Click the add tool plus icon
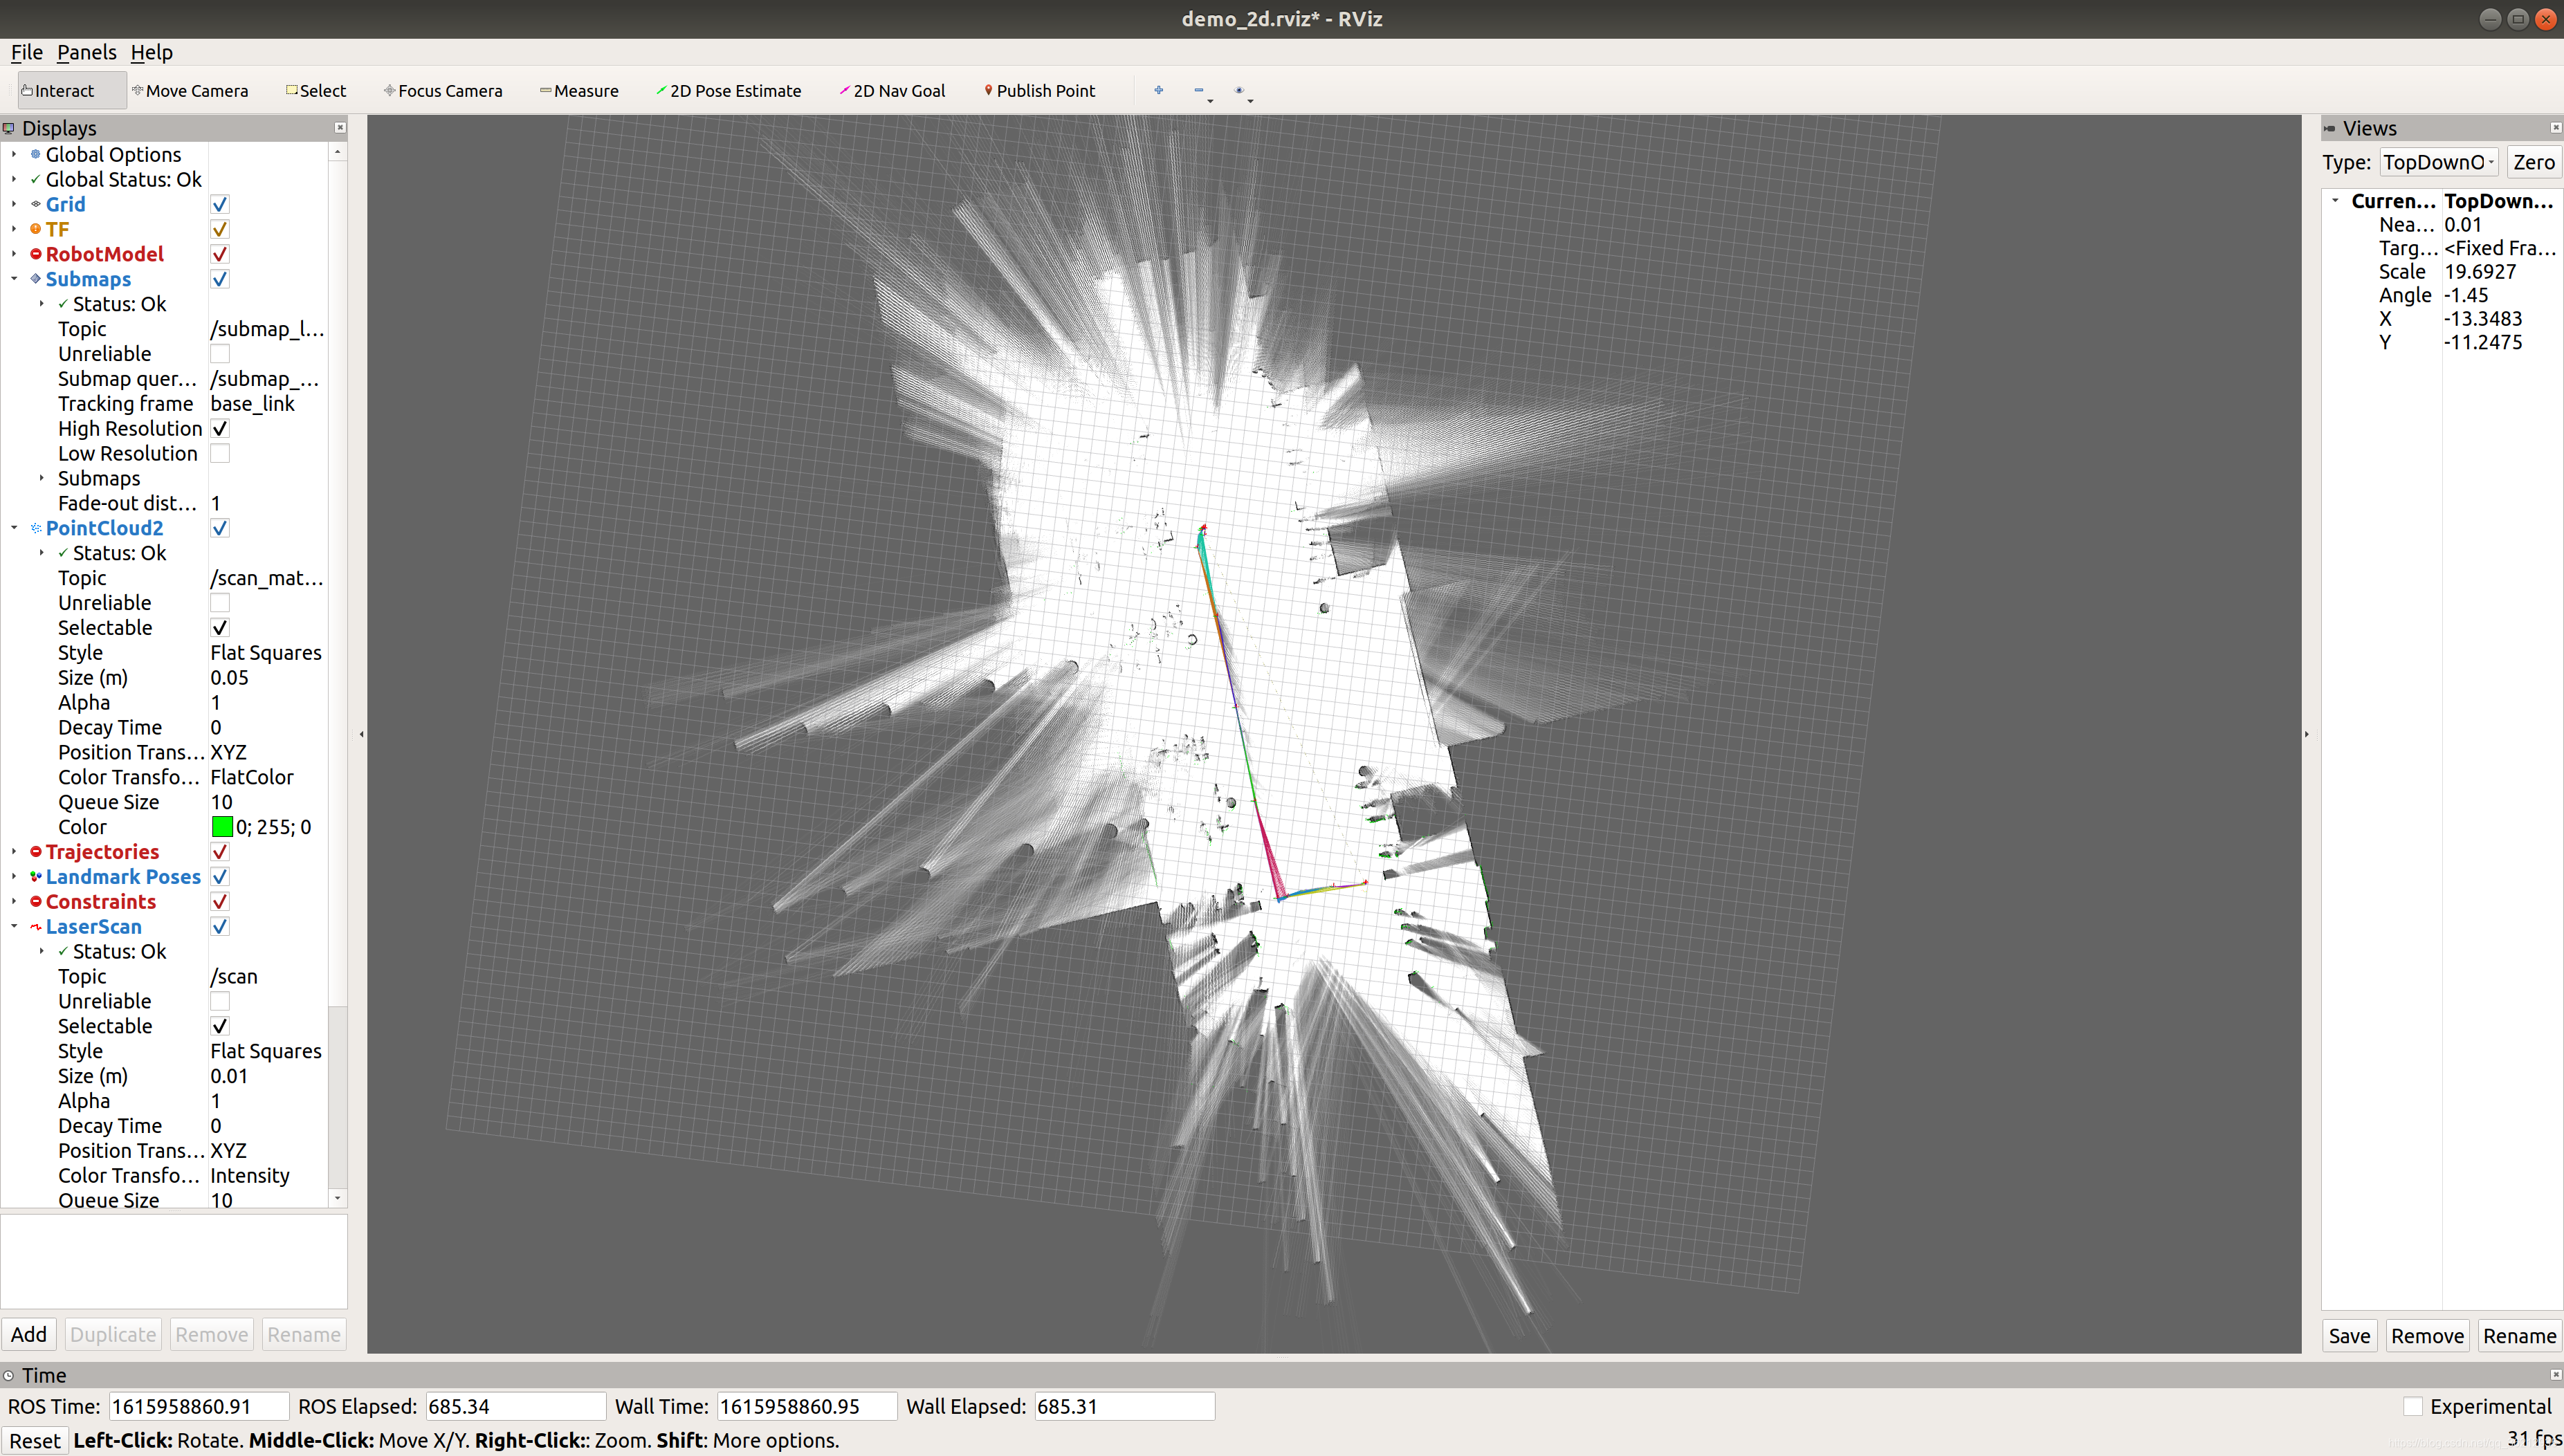Image resolution: width=2564 pixels, height=1456 pixels. coord(1158,90)
